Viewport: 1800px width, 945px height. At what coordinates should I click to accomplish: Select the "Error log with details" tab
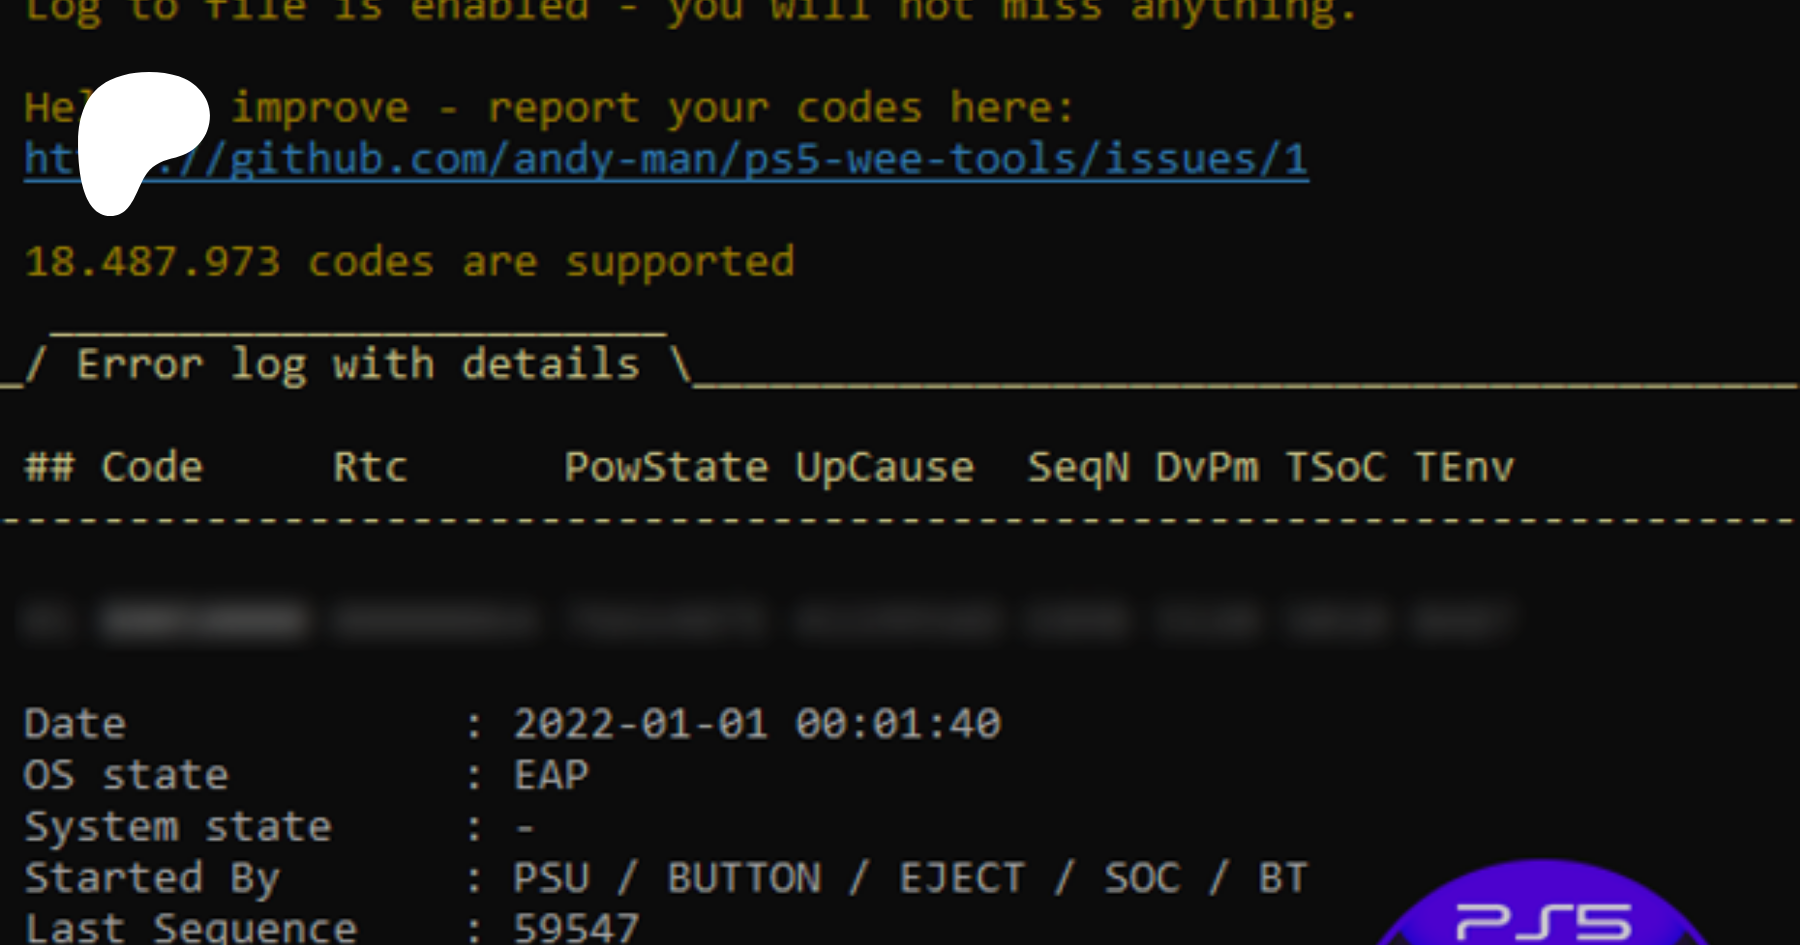point(358,365)
